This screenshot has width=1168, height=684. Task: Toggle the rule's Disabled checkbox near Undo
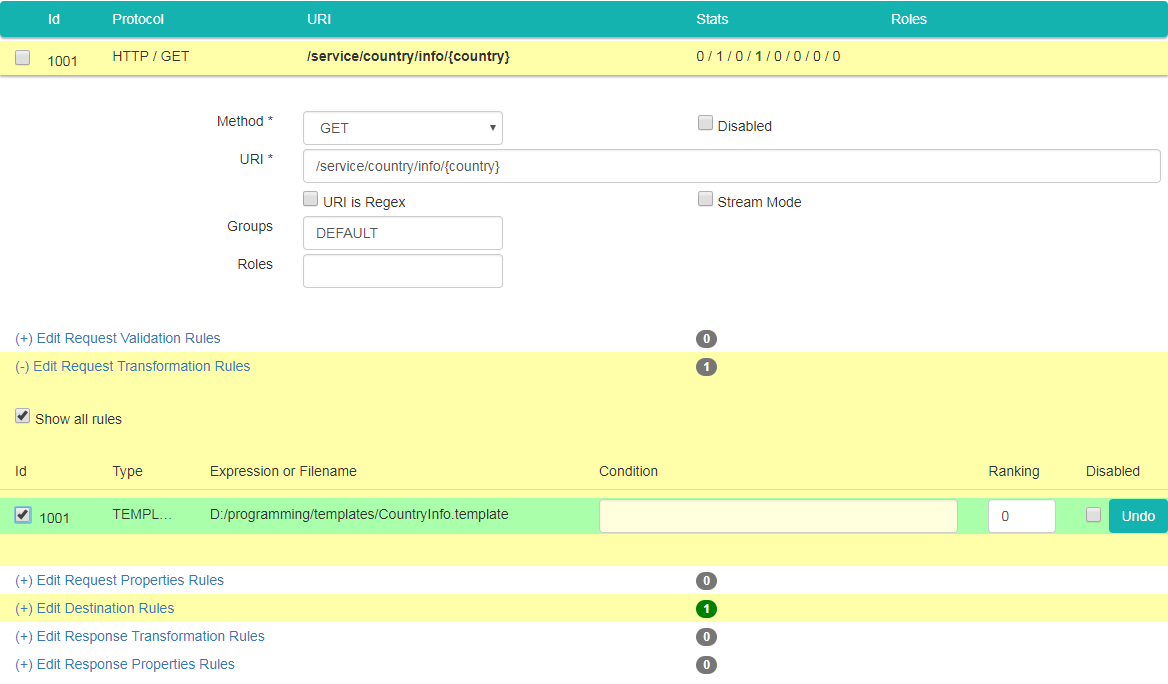point(1093,515)
